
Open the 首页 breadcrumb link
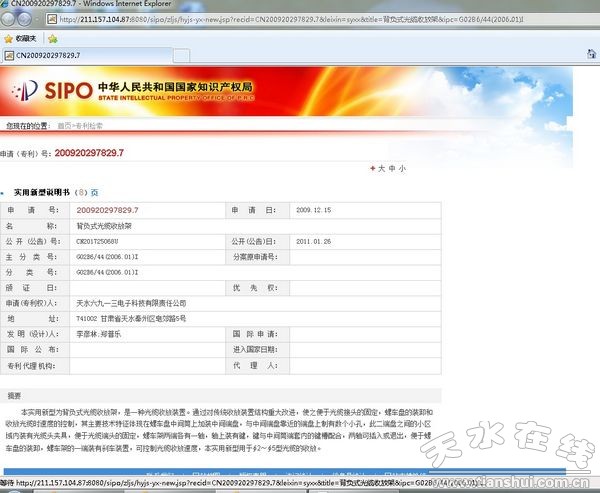(64, 126)
